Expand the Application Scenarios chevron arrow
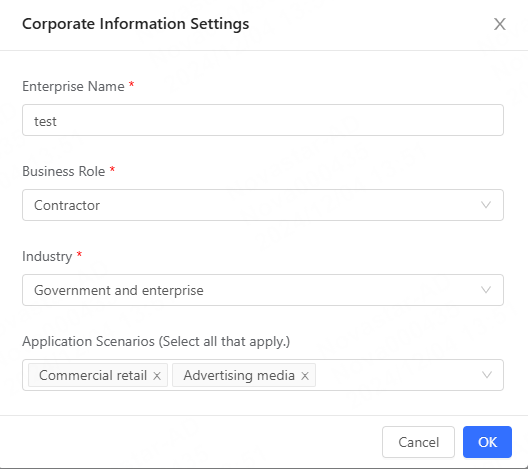This screenshot has width=528, height=469. click(487, 375)
